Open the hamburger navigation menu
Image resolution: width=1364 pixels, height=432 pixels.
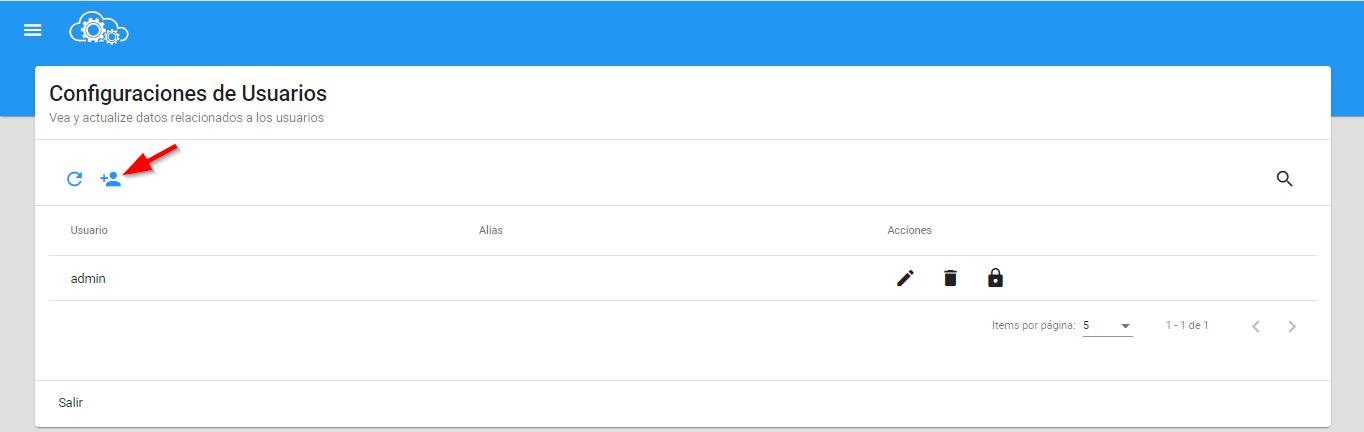click(33, 30)
